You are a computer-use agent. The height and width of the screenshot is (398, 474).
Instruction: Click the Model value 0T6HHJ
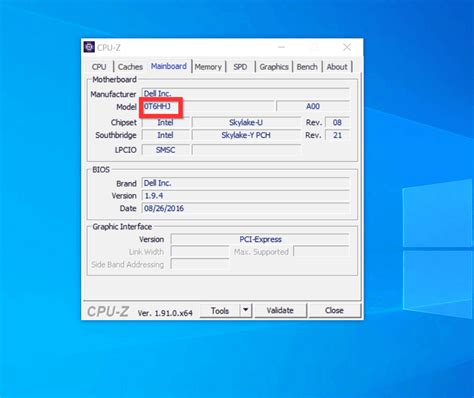(157, 106)
